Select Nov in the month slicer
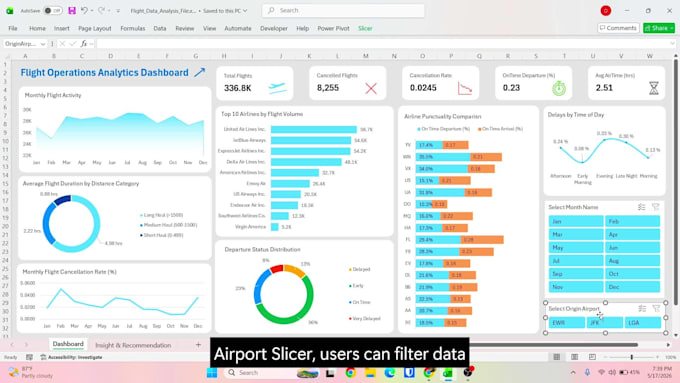The image size is (680, 383). [575, 287]
